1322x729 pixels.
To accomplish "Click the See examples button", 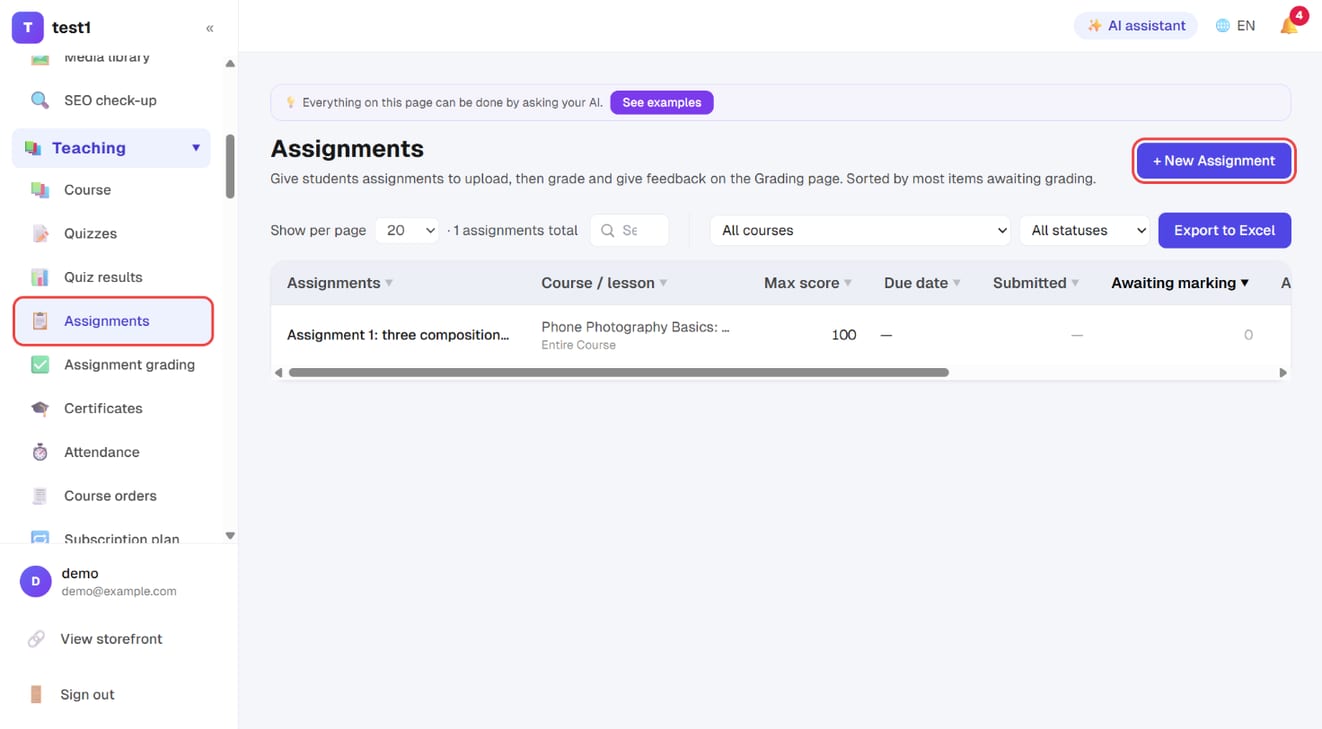I will point(662,102).
